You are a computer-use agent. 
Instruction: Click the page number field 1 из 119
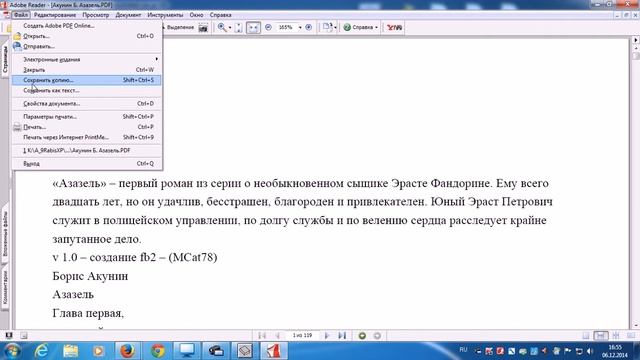tap(302, 336)
